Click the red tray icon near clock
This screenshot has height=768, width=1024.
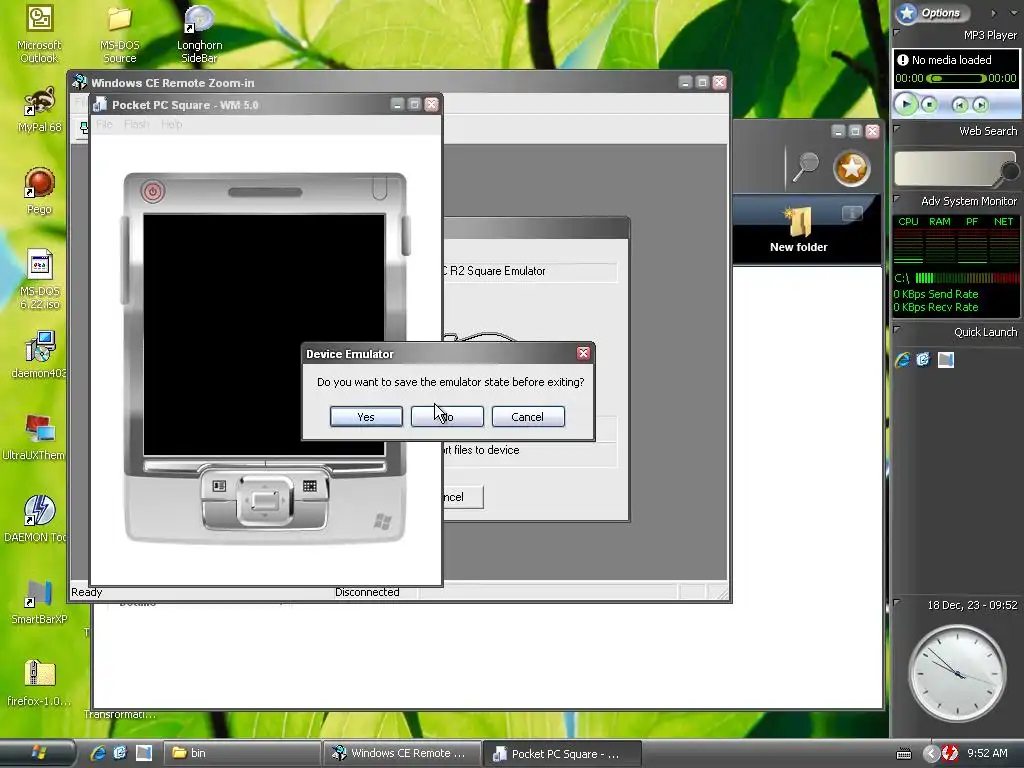950,754
